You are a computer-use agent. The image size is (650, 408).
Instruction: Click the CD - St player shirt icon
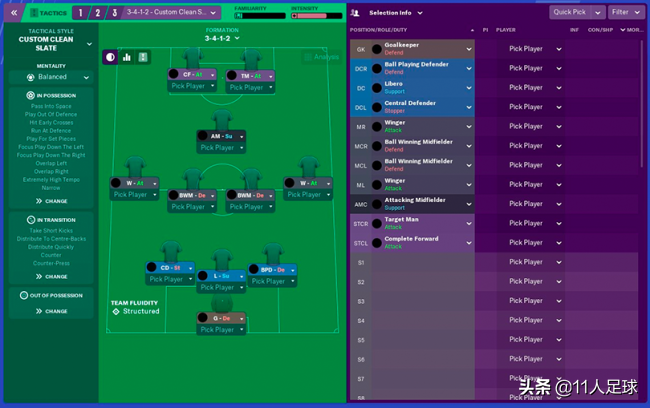171,252
